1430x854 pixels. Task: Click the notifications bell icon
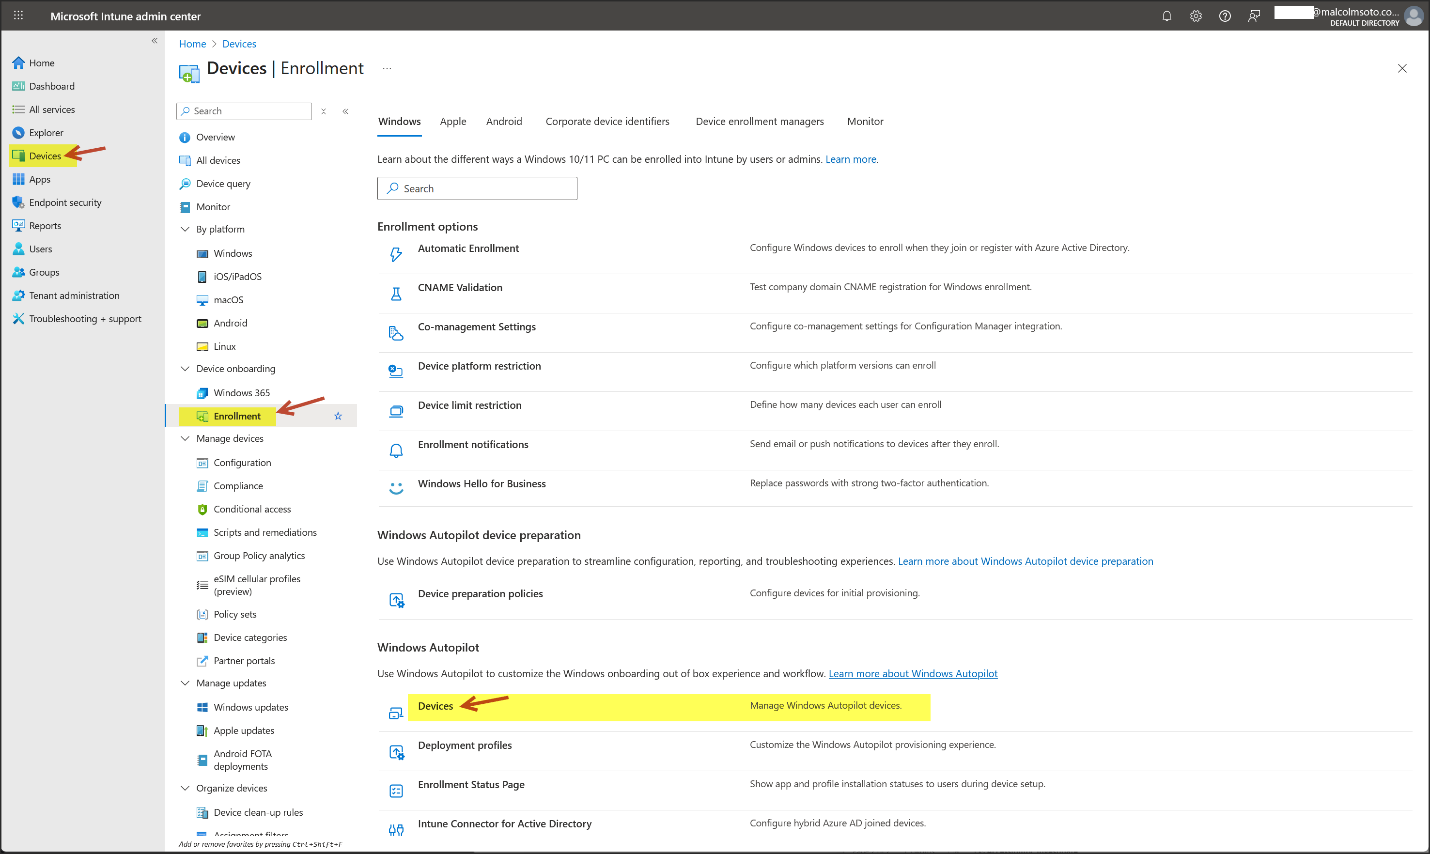[1166, 16]
